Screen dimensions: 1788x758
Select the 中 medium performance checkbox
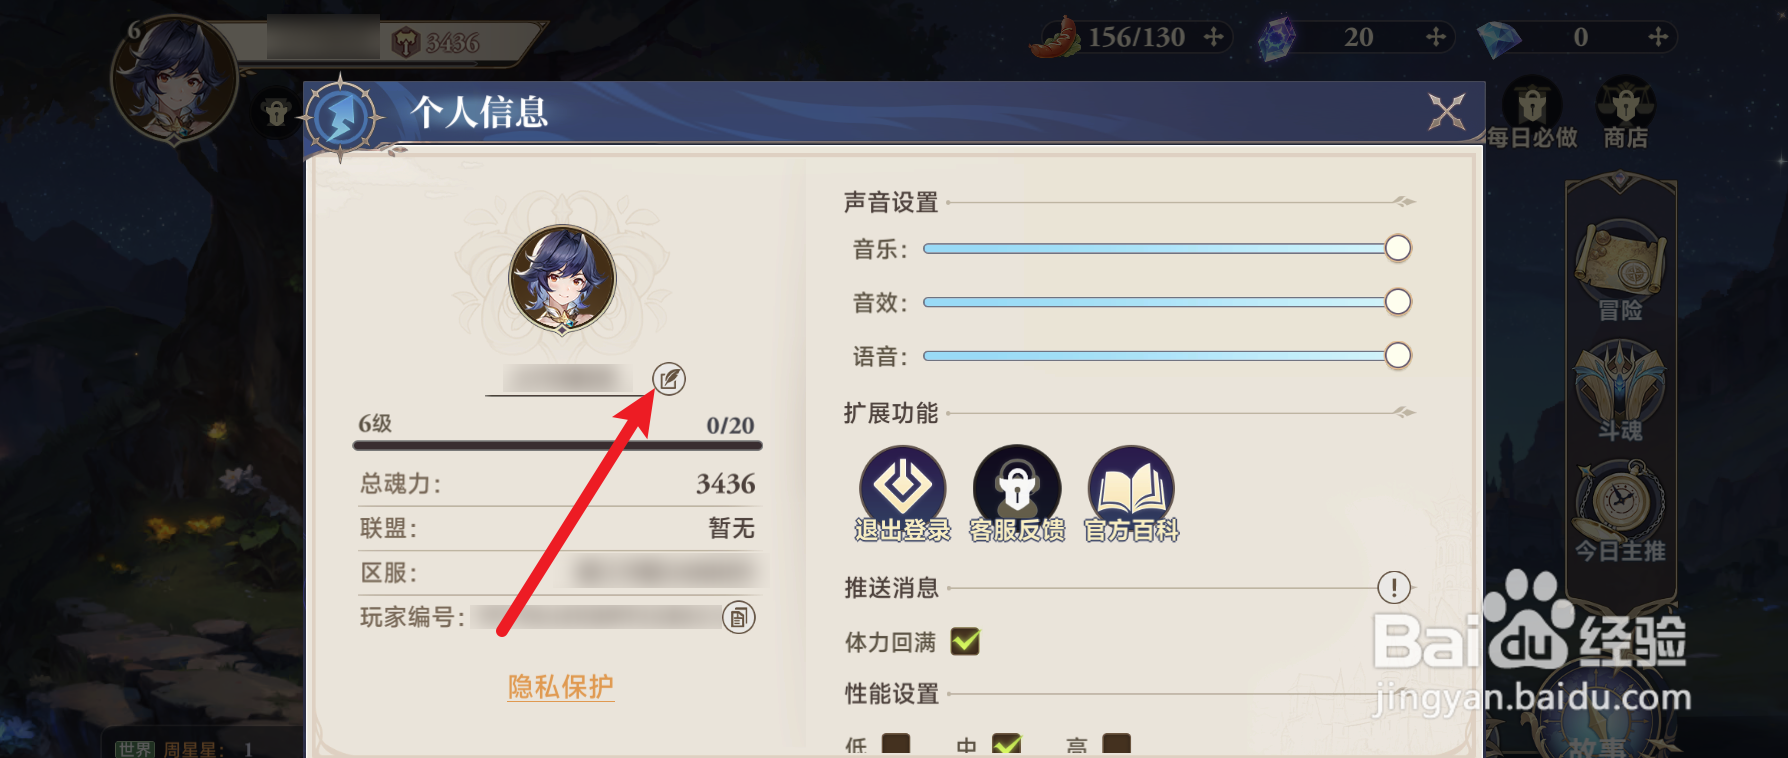1006,745
